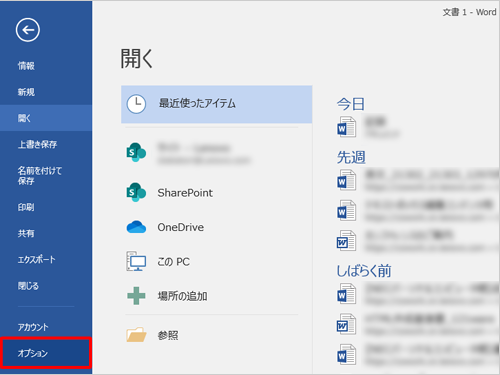Click the SharePoint icon with blurred account name
The height and width of the screenshot is (375, 500).
click(136, 152)
